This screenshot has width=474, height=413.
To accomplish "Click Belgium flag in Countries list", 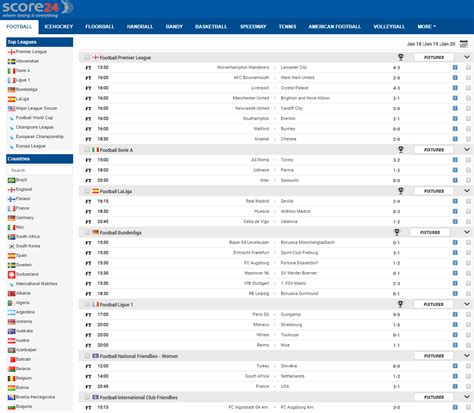I will coord(11,378).
